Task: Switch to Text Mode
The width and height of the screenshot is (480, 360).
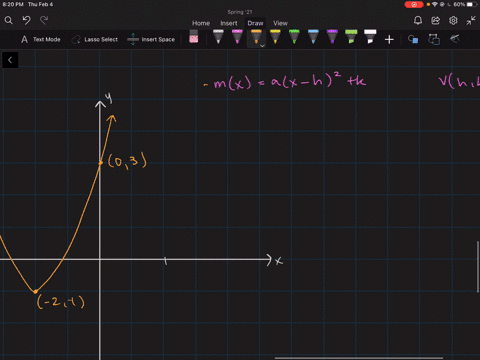Action: tap(41, 39)
